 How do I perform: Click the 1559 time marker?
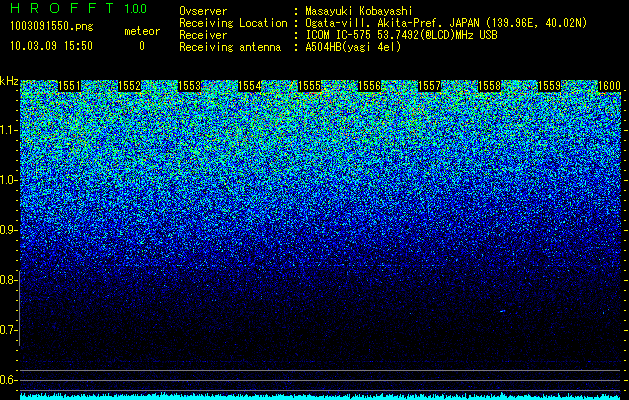pyautogui.click(x=550, y=86)
